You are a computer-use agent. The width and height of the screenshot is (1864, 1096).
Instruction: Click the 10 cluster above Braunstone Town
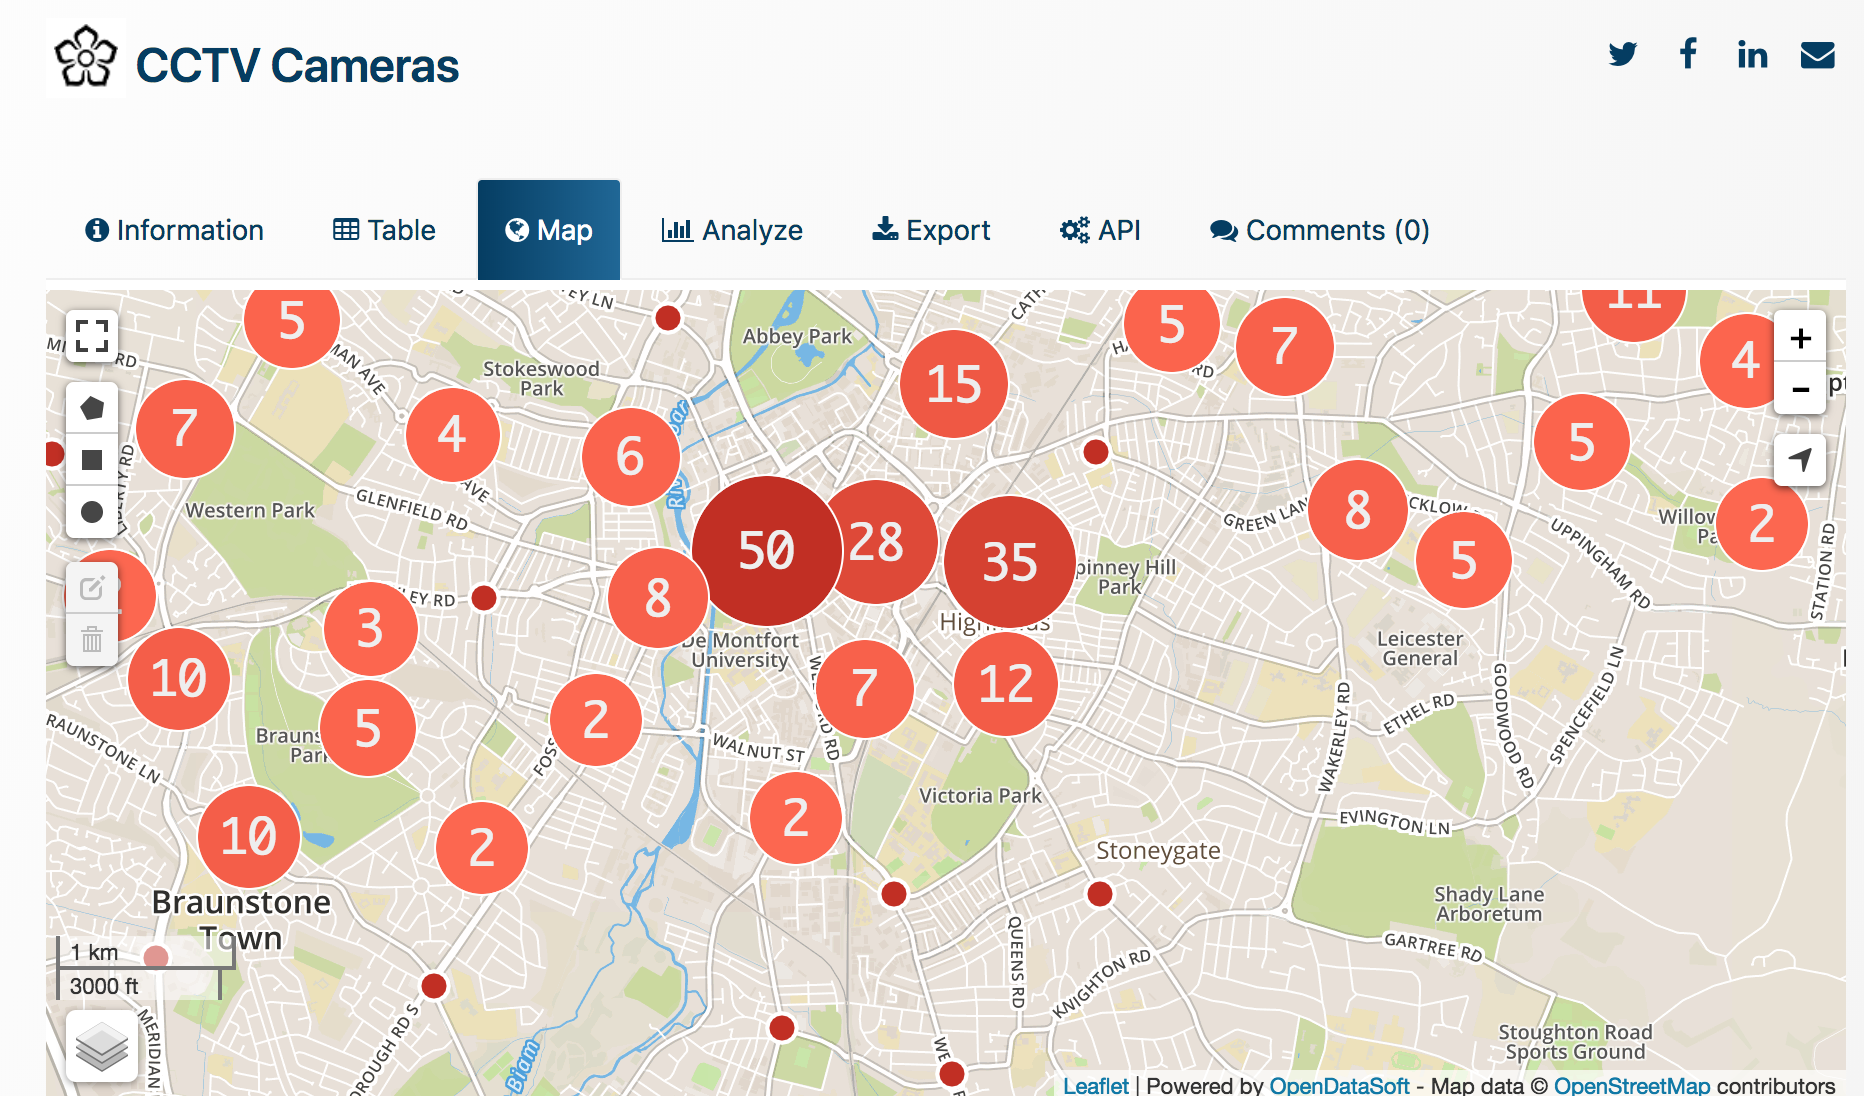coord(249,837)
